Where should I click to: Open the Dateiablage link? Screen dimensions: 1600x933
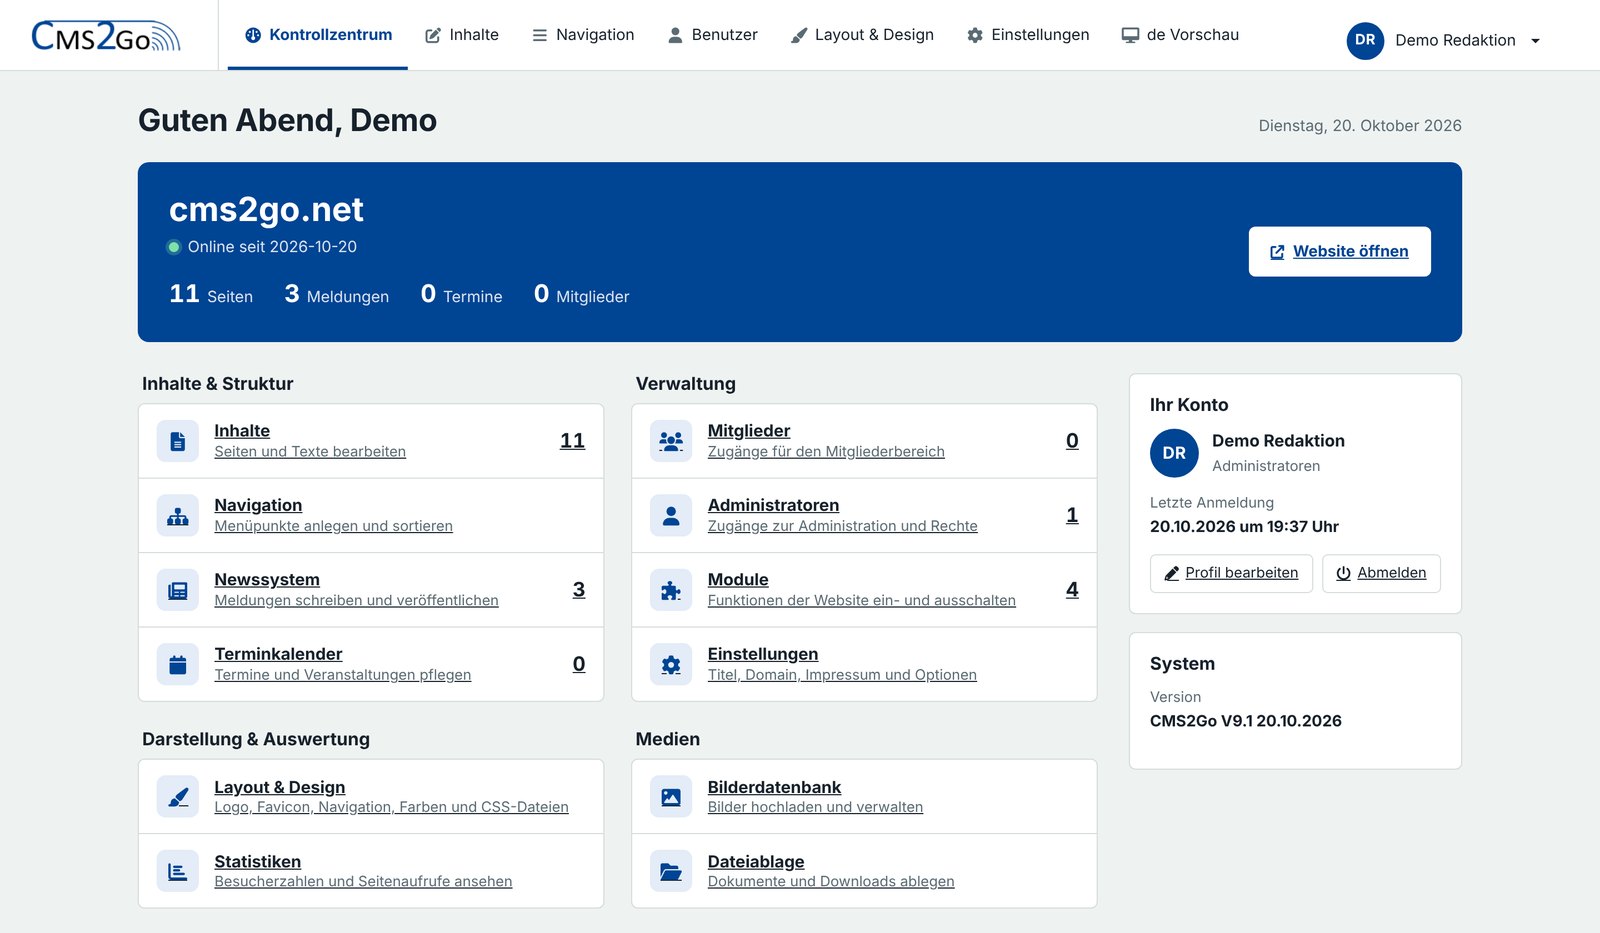(x=756, y=862)
